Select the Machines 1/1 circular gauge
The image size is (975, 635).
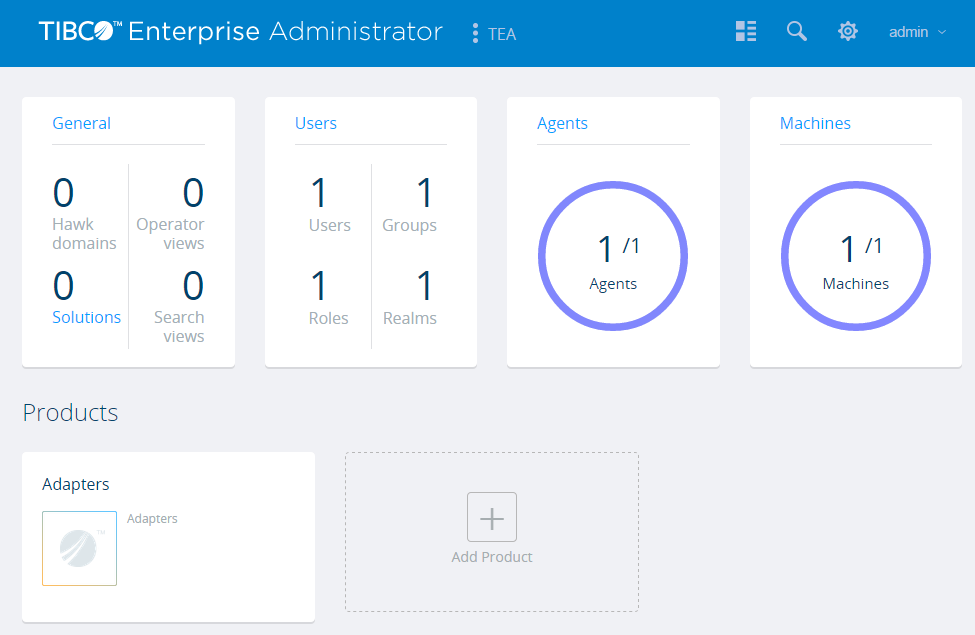coord(855,255)
